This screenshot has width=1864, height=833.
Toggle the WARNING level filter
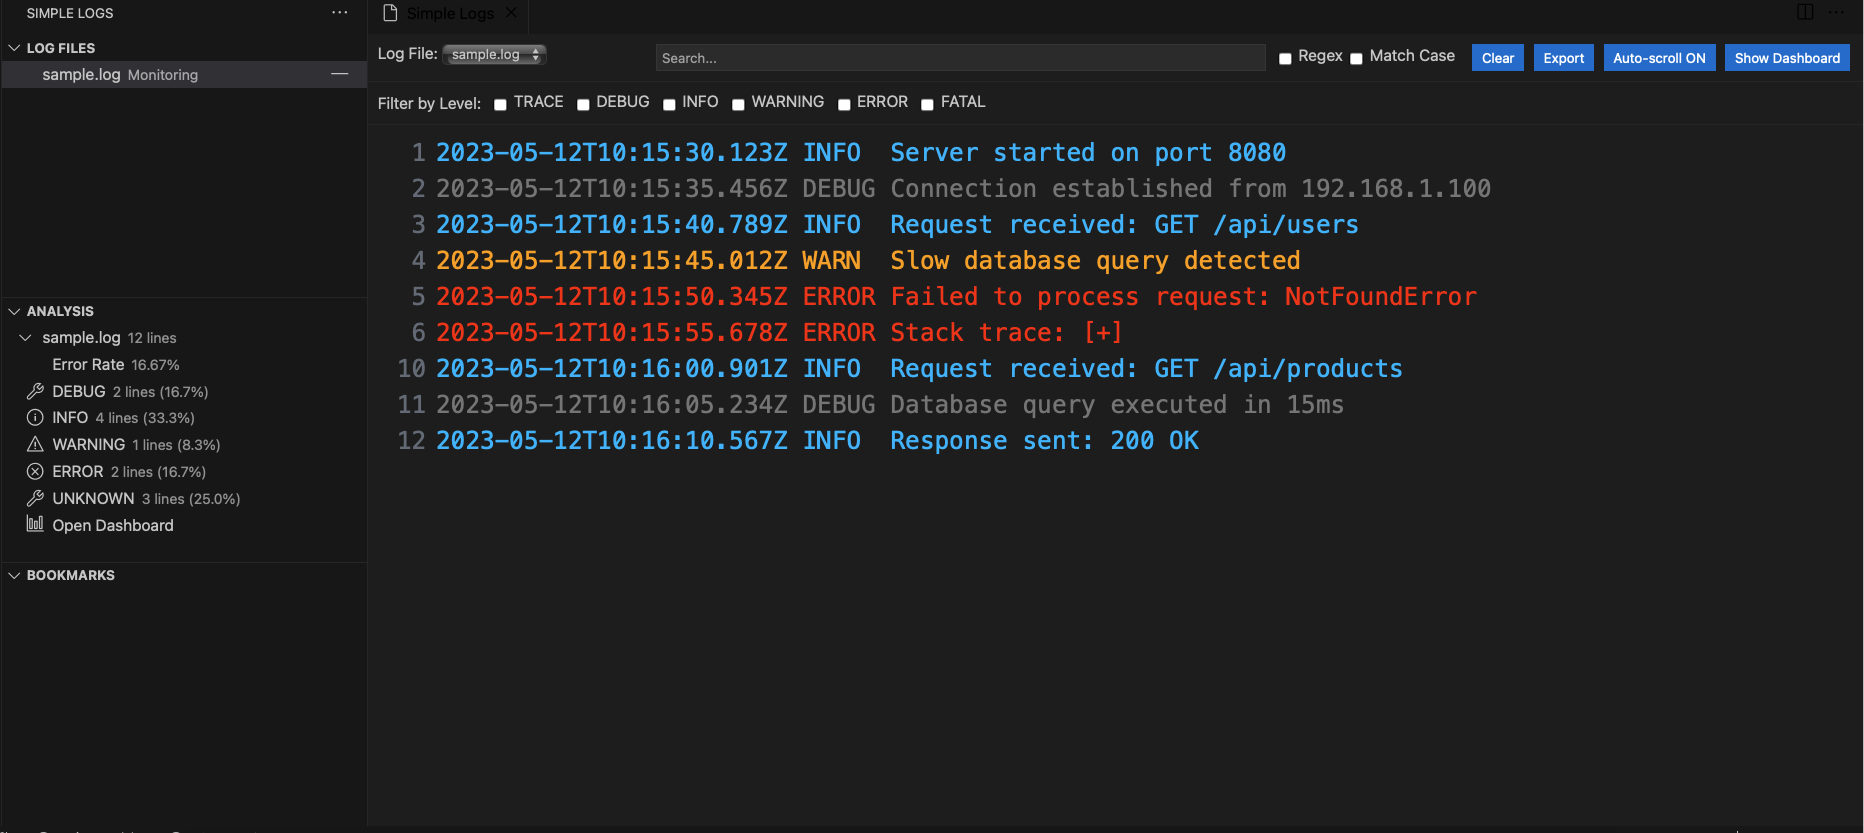(x=738, y=104)
